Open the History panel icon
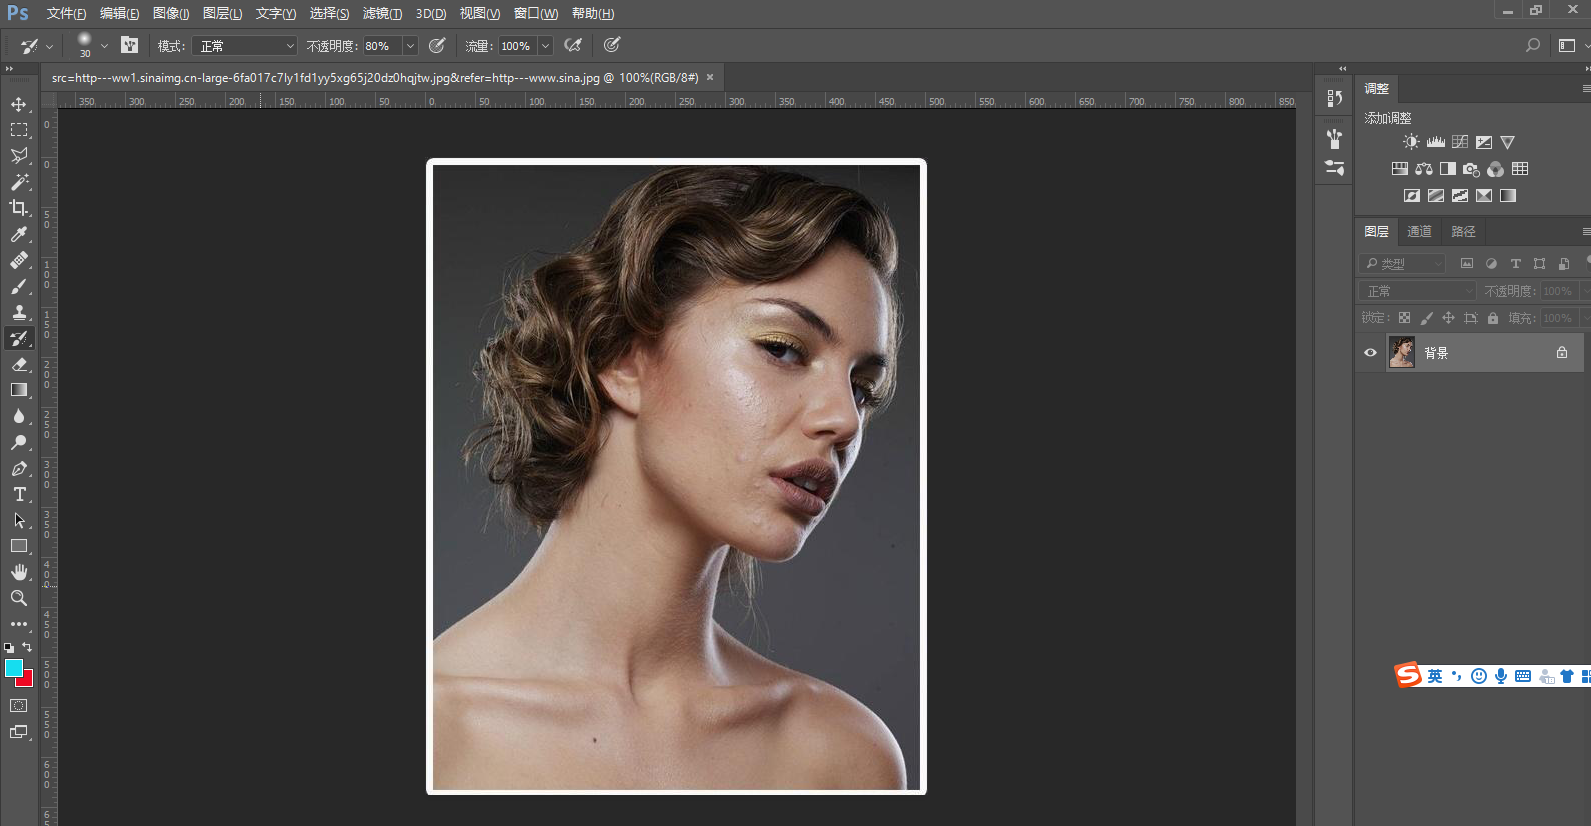The height and width of the screenshot is (826, 1591). [1334, 98]
